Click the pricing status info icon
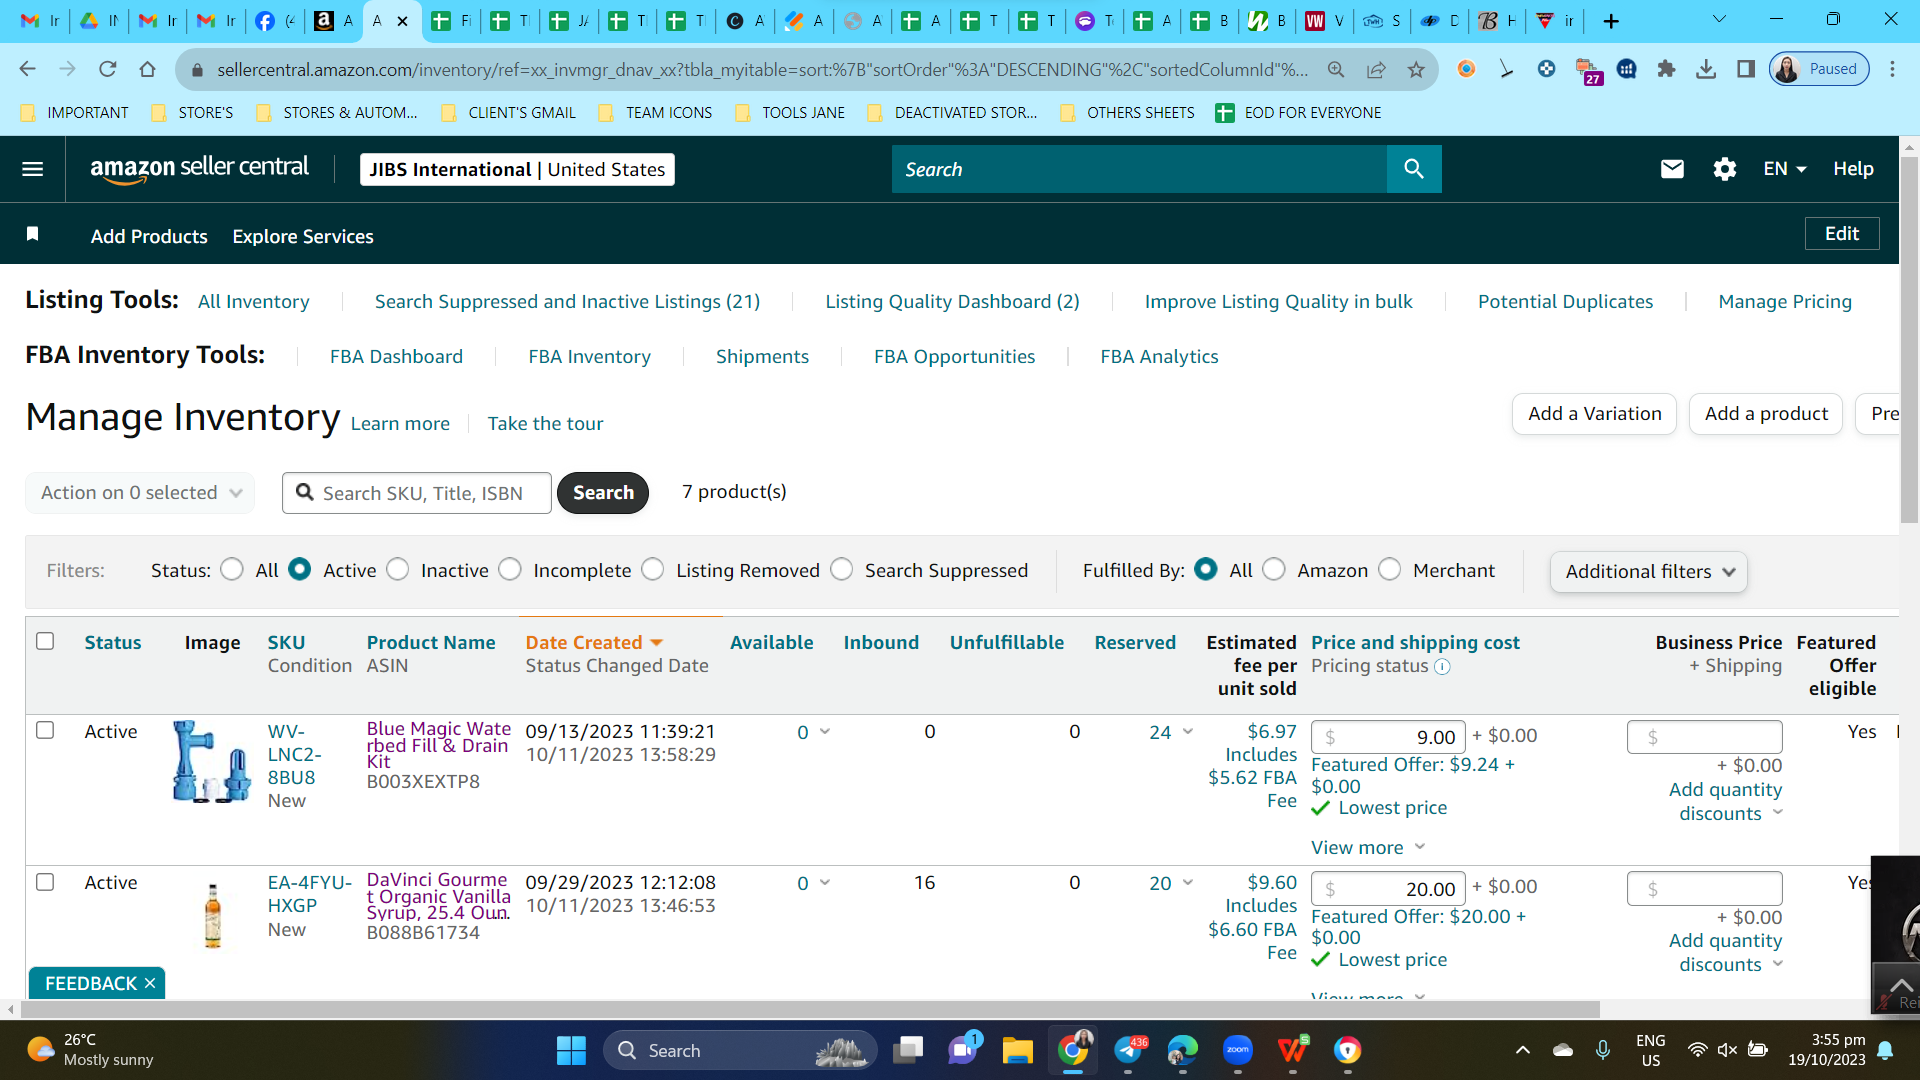Image resolution: width=1920 pixels, height=1080 pixels. click(1442, 667)
